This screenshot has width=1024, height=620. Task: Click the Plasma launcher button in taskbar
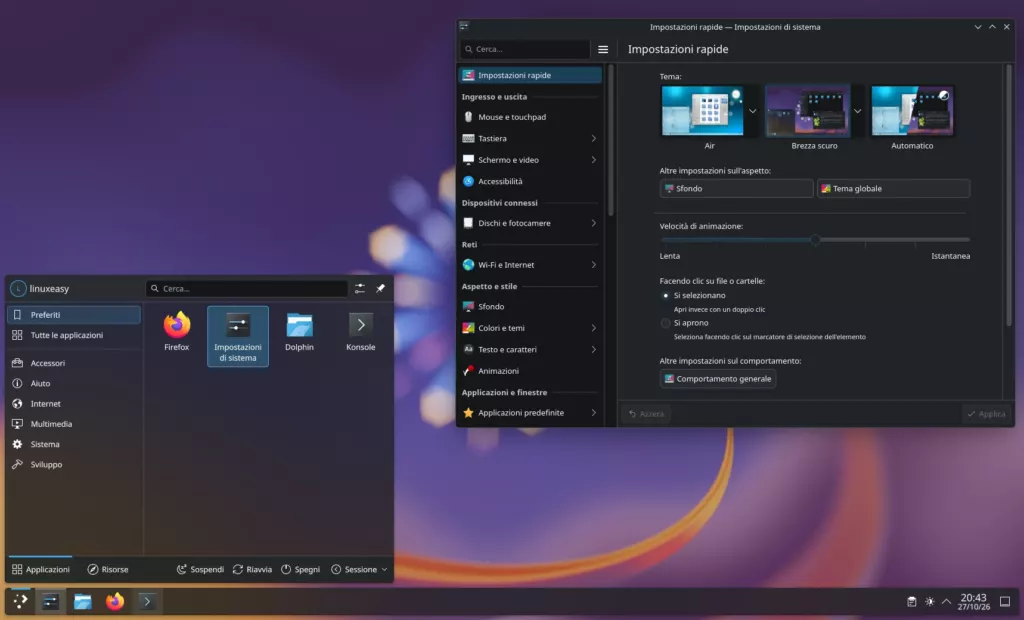click(20, 601)
